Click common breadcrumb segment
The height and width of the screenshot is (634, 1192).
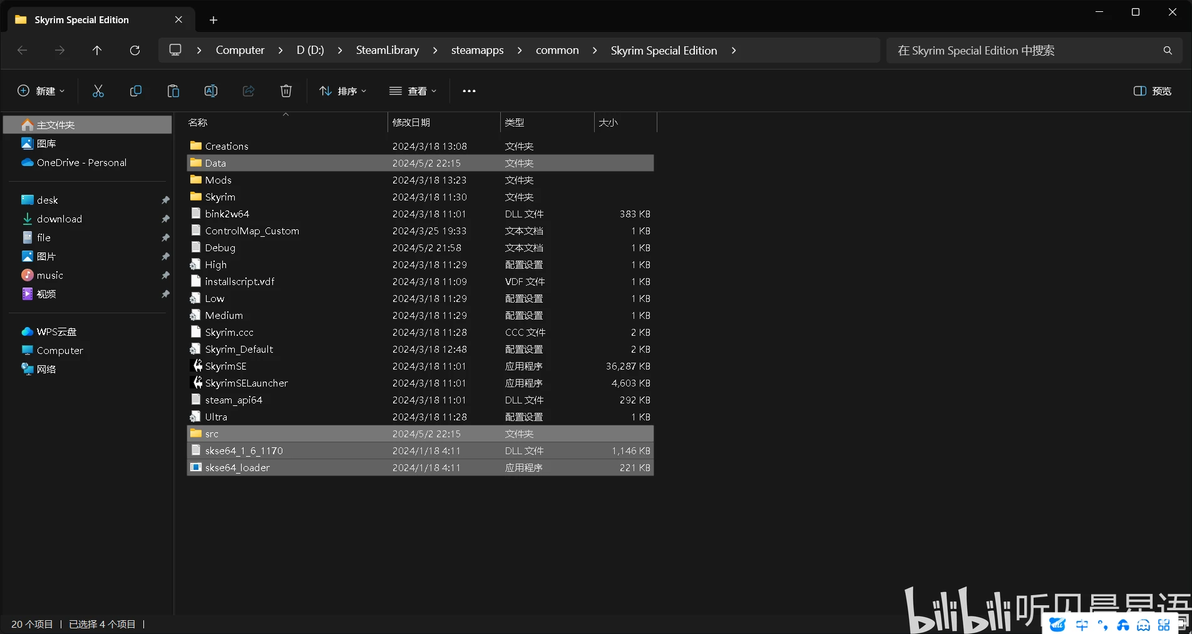[557, 51]
